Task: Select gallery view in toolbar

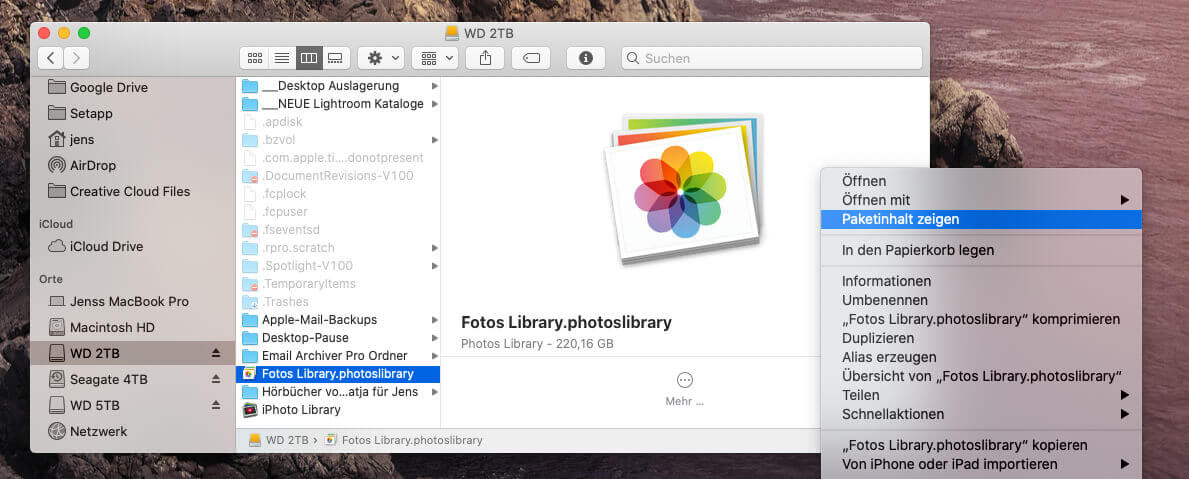Action: pyautogui.click(x=336, y=58)
